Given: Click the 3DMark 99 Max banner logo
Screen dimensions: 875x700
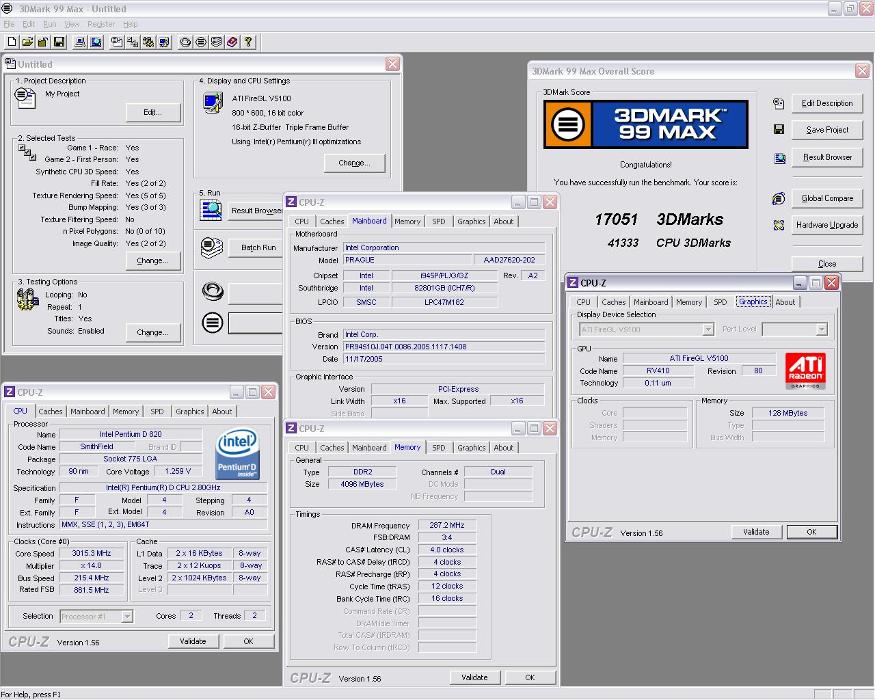Looking at the screenshot, I should (x=646, y=124).
